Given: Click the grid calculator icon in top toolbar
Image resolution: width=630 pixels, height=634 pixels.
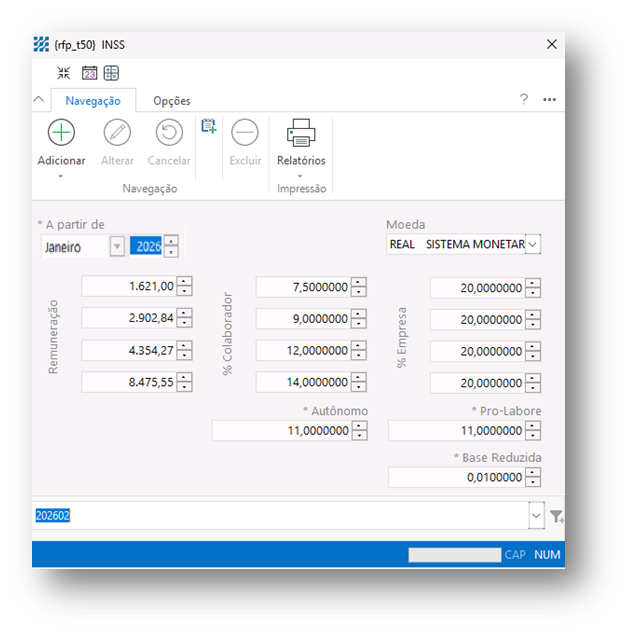Looking at the screenshot, I should [111, 73].
